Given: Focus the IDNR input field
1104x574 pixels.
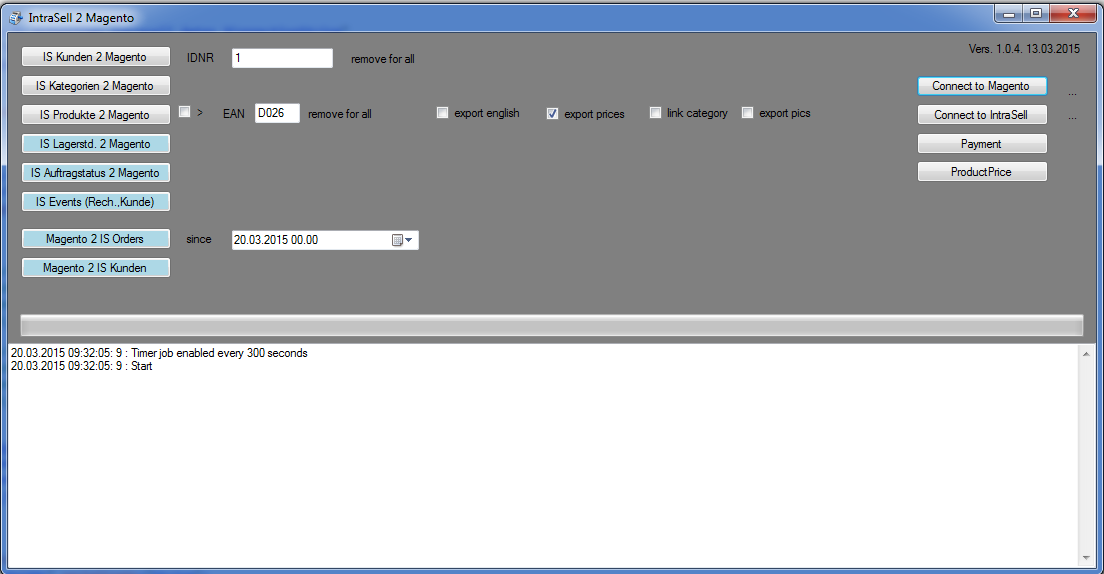Looking at the screenshot, I should (x=282, y=58).
